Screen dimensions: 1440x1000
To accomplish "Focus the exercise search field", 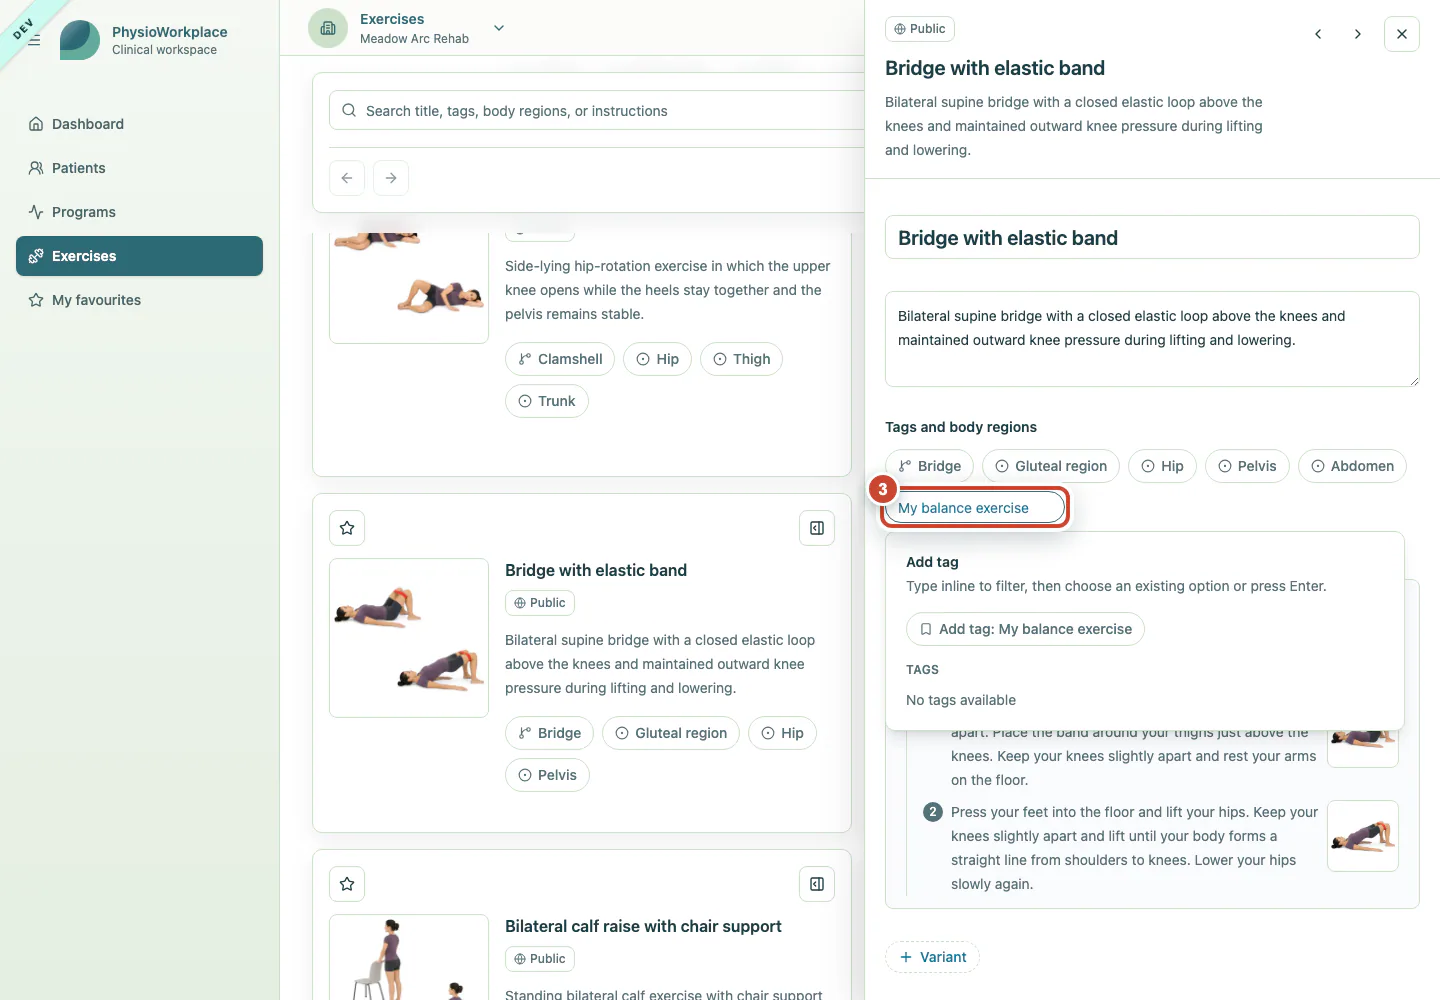I will point(597,111).
